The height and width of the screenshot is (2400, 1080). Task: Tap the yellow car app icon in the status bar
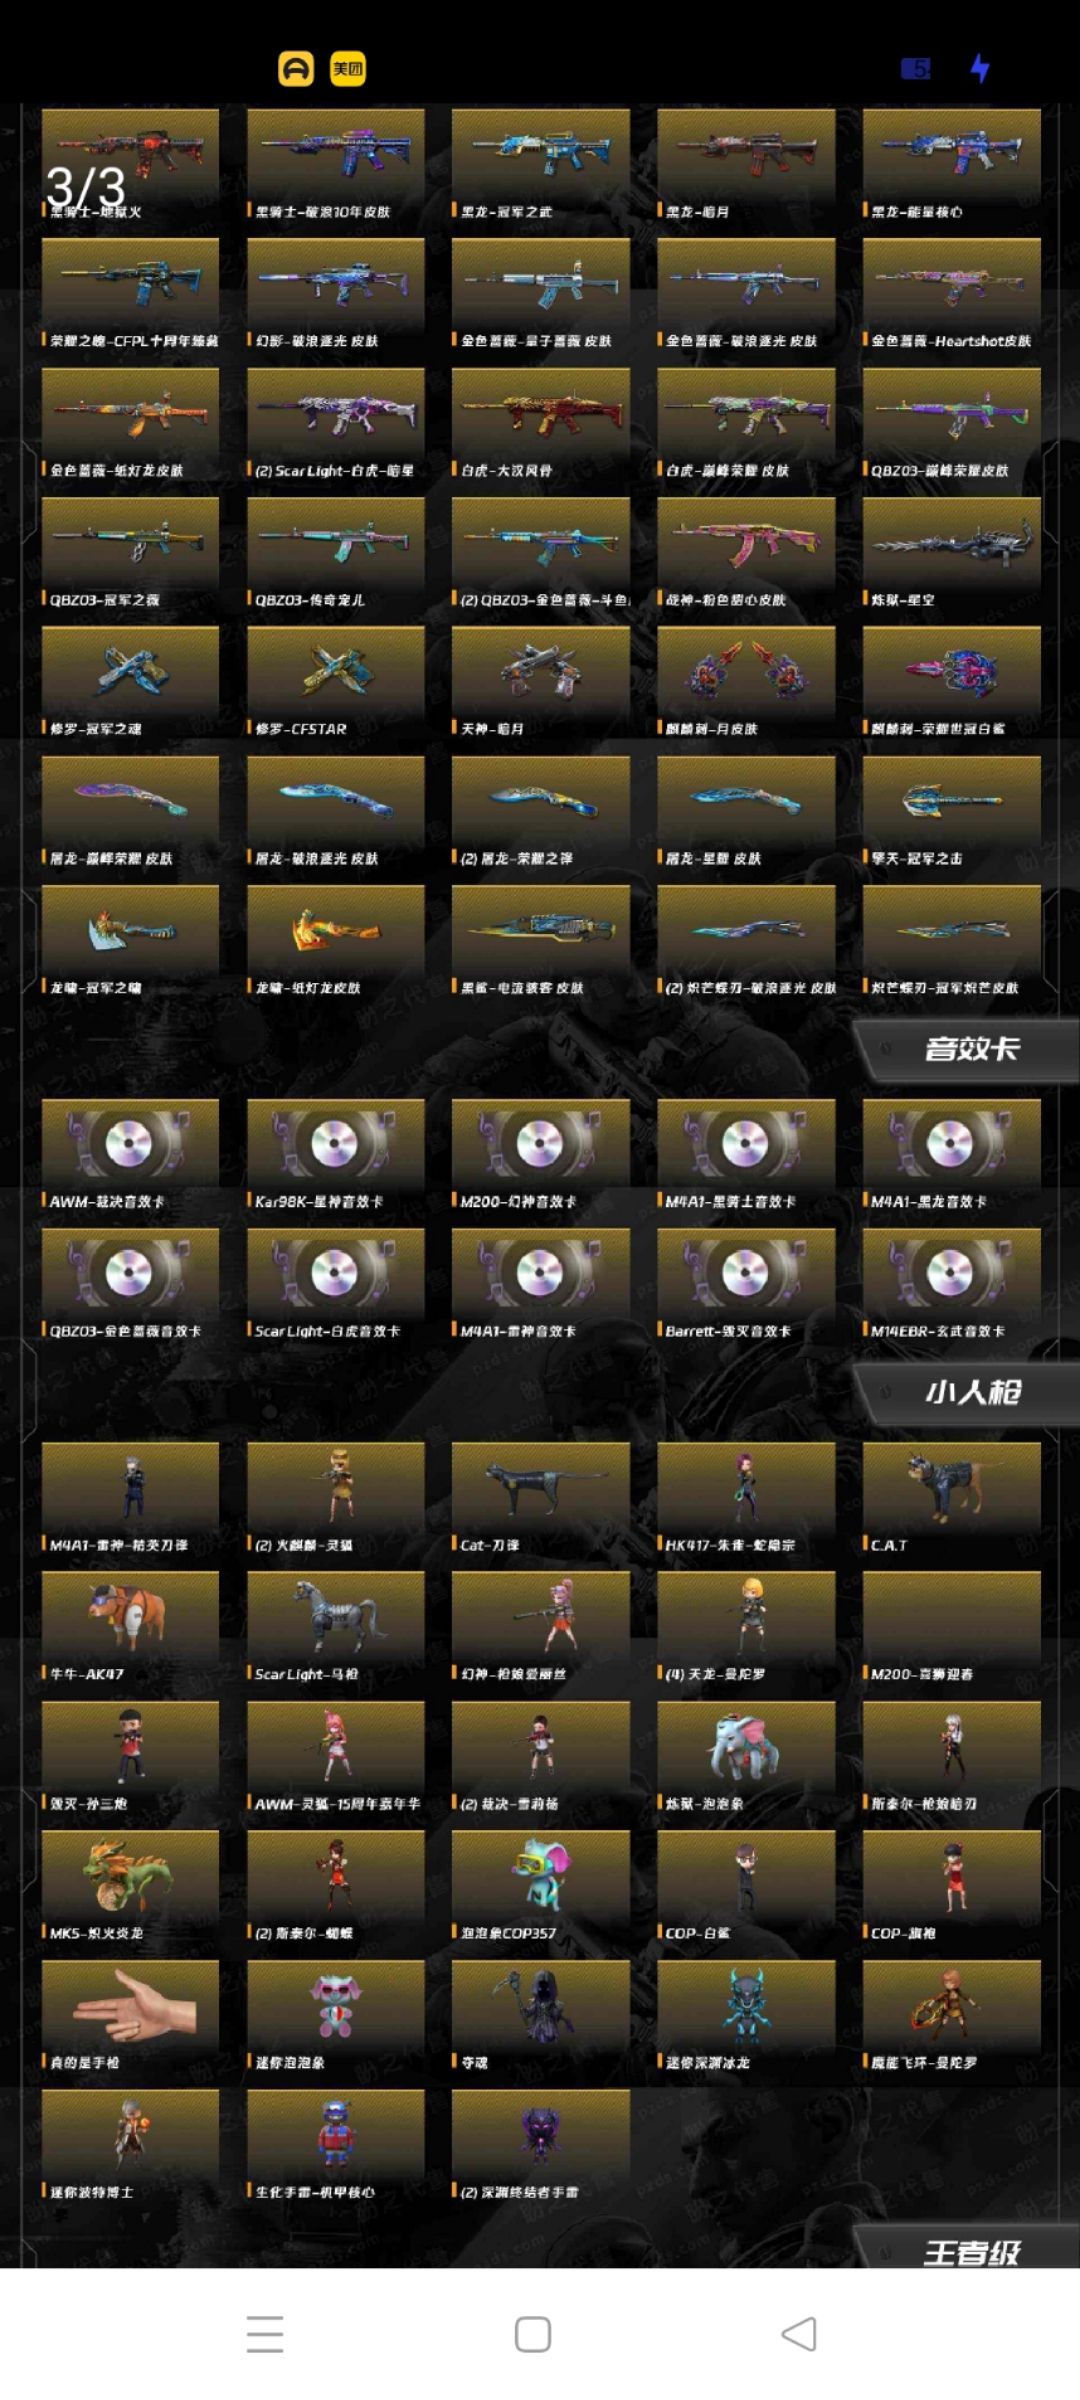(x=295, y=69)
